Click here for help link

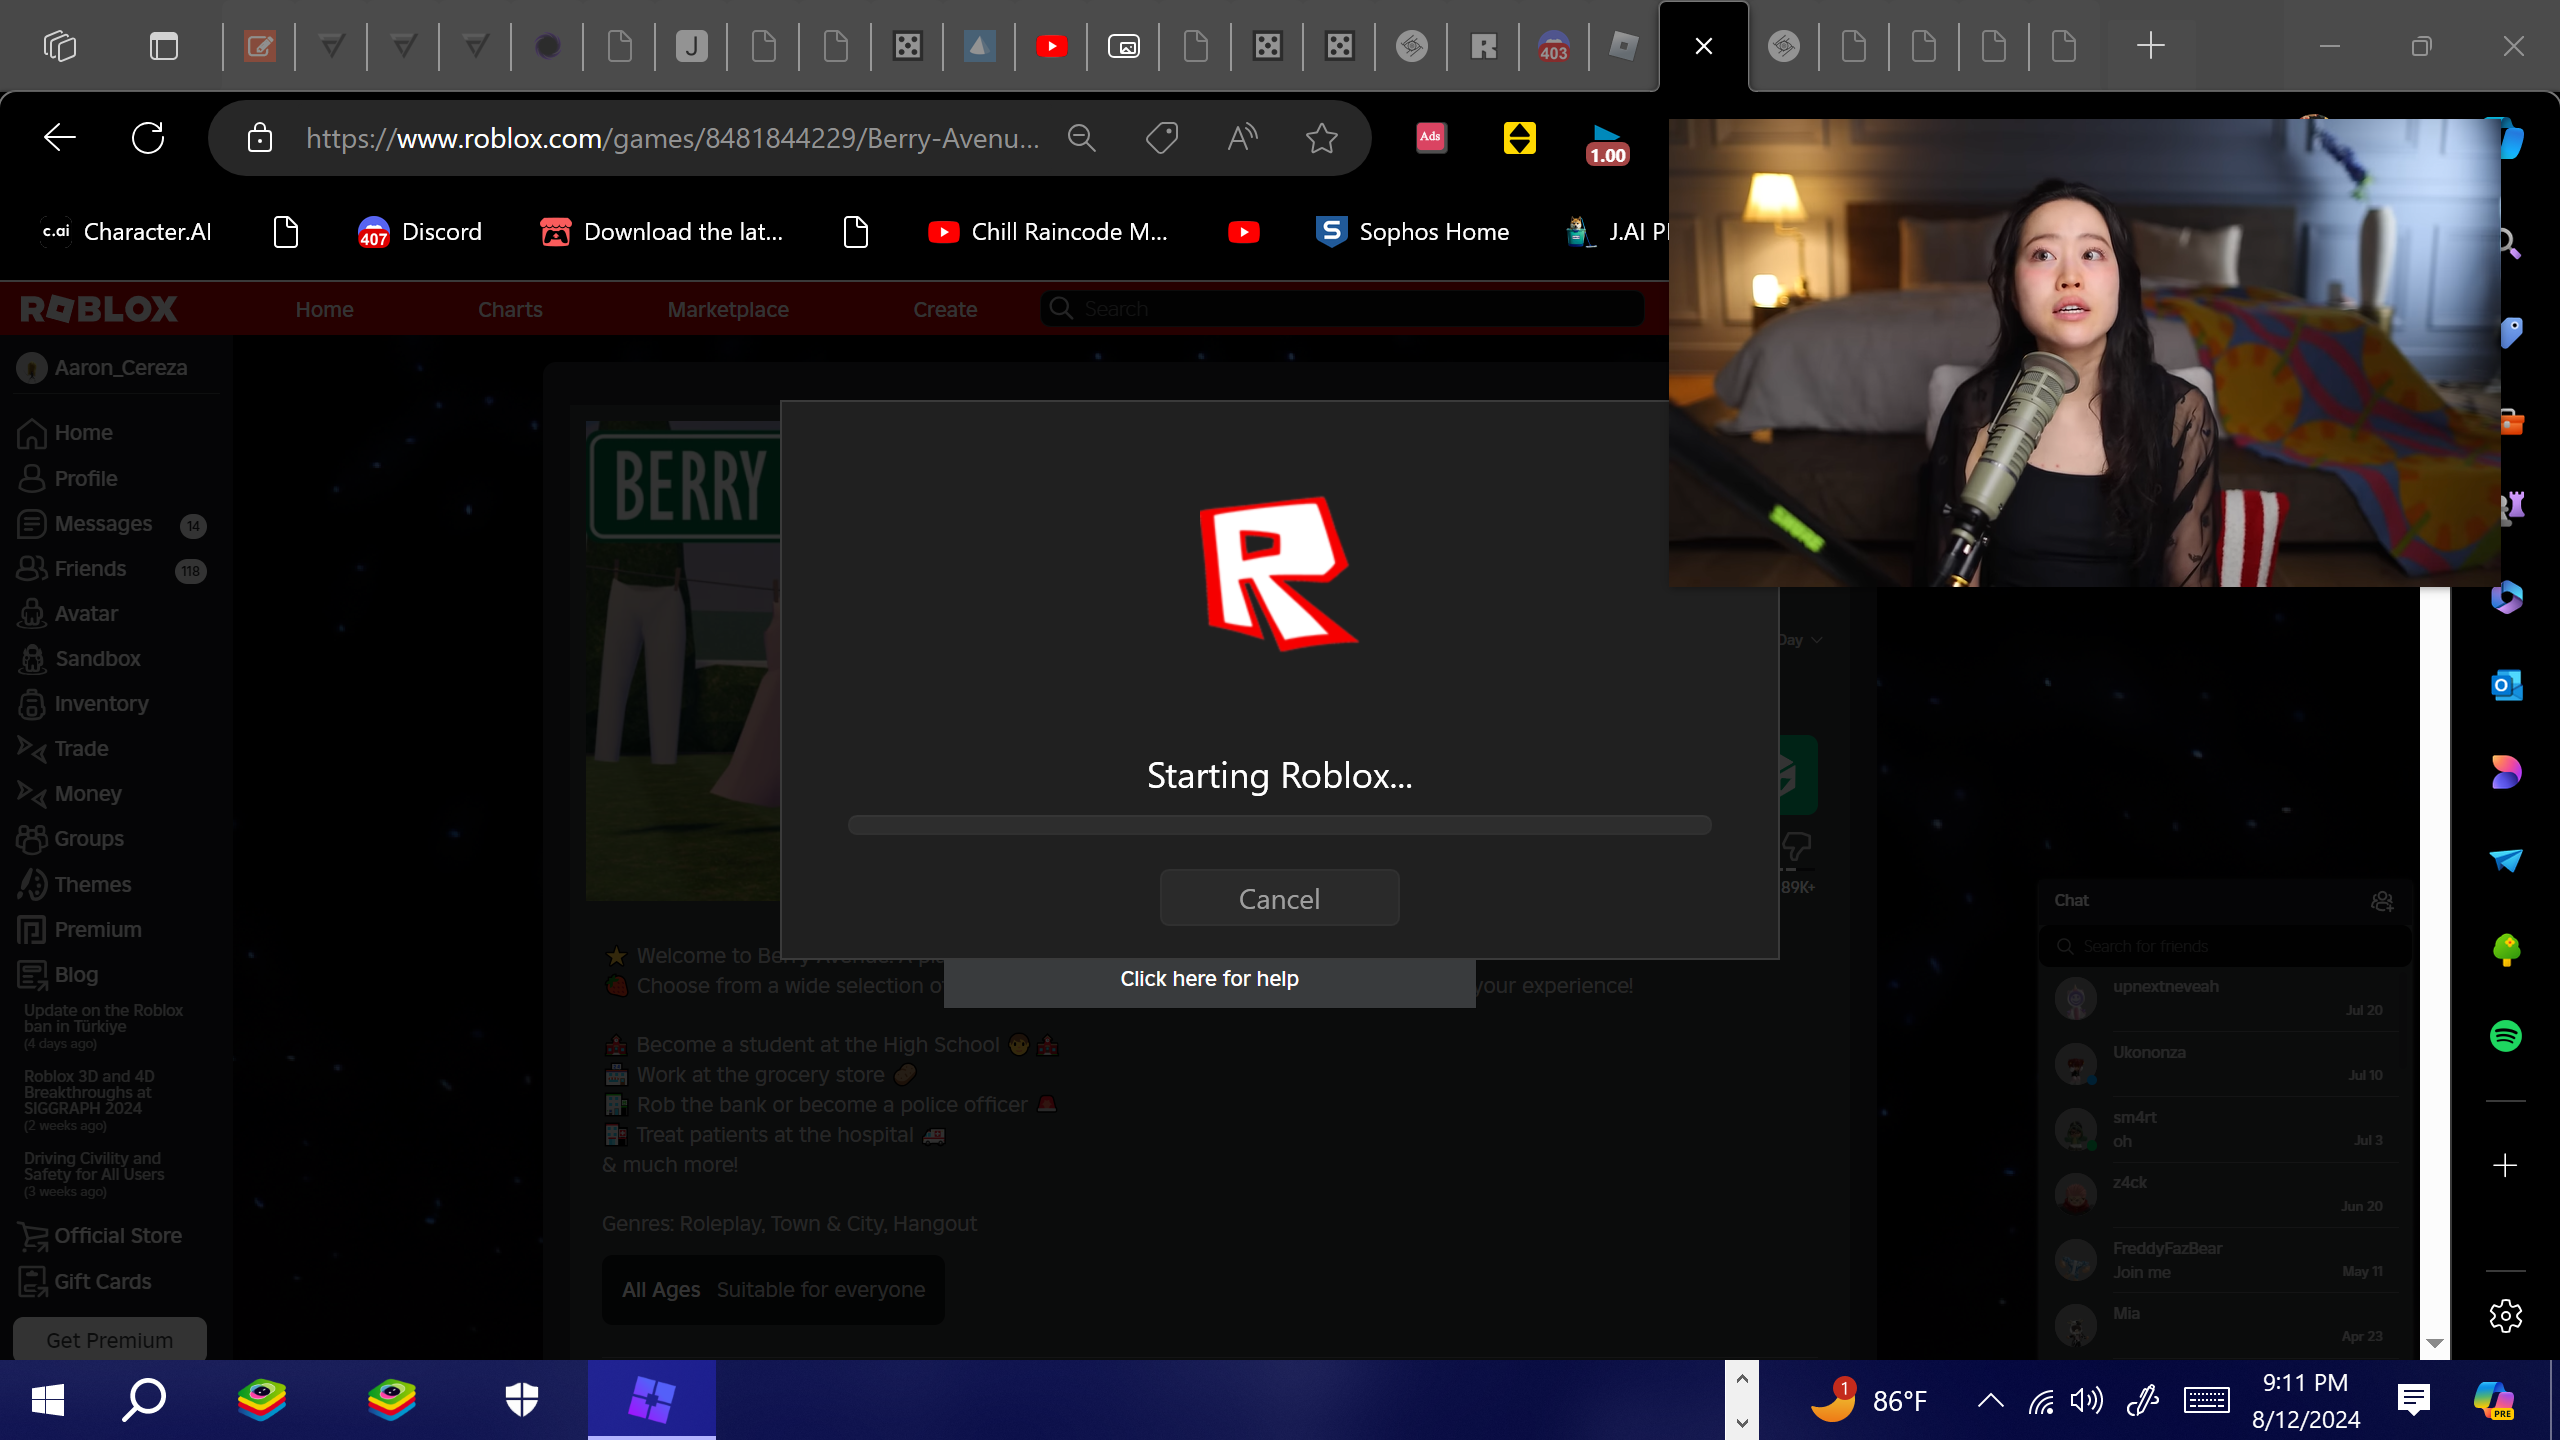1209,979
